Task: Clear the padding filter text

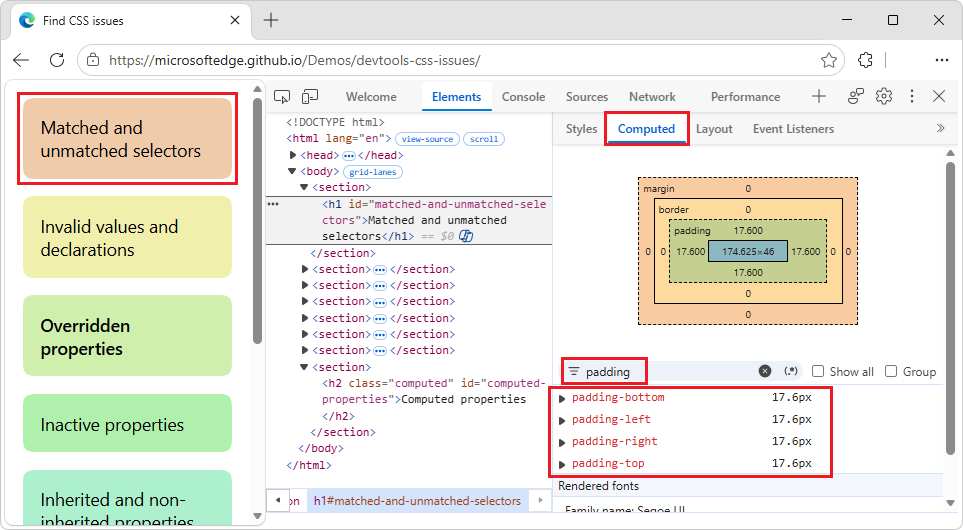Action: (x=765, y=371)
